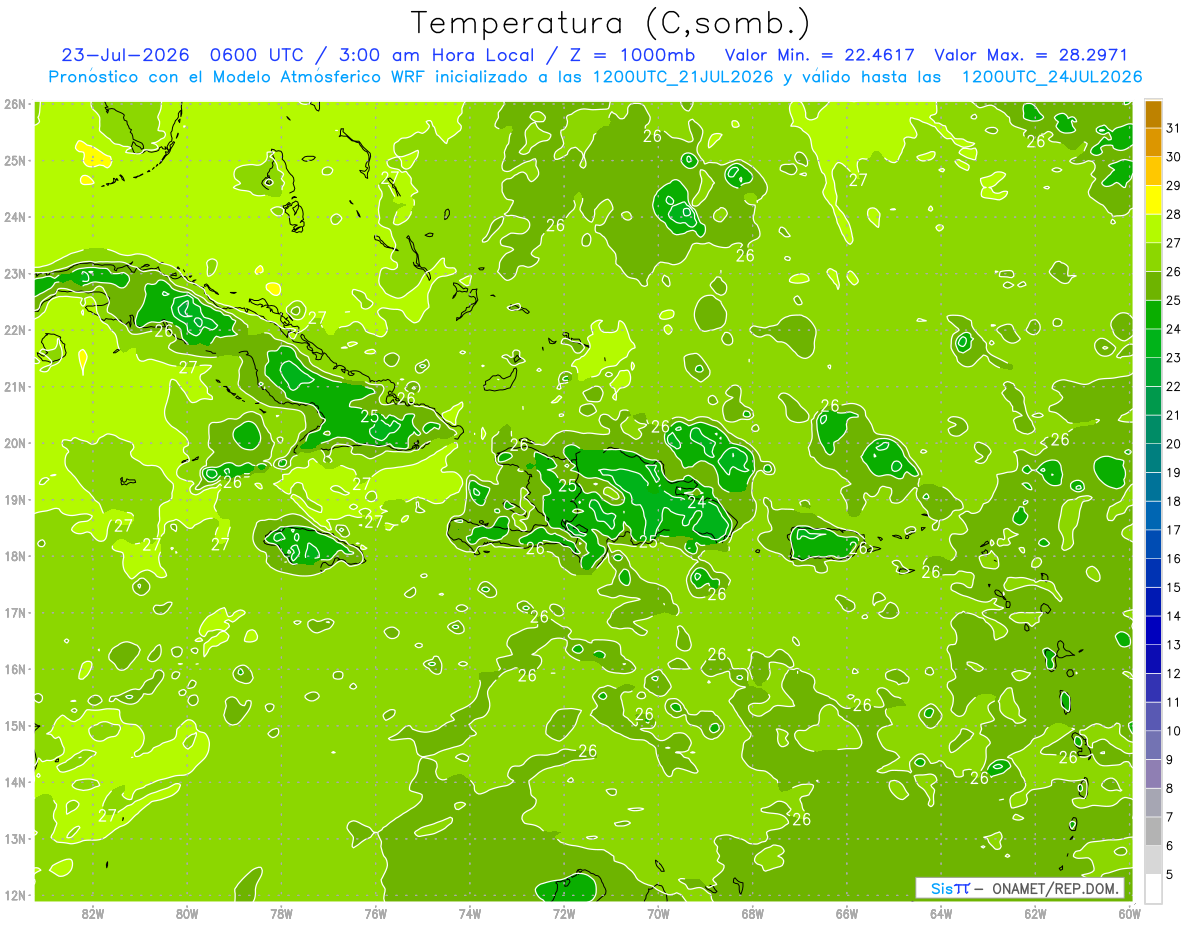Screen dimensions: 1200x927
Task: Click the '74W' longitude axis label
Action: click(469, 914)
